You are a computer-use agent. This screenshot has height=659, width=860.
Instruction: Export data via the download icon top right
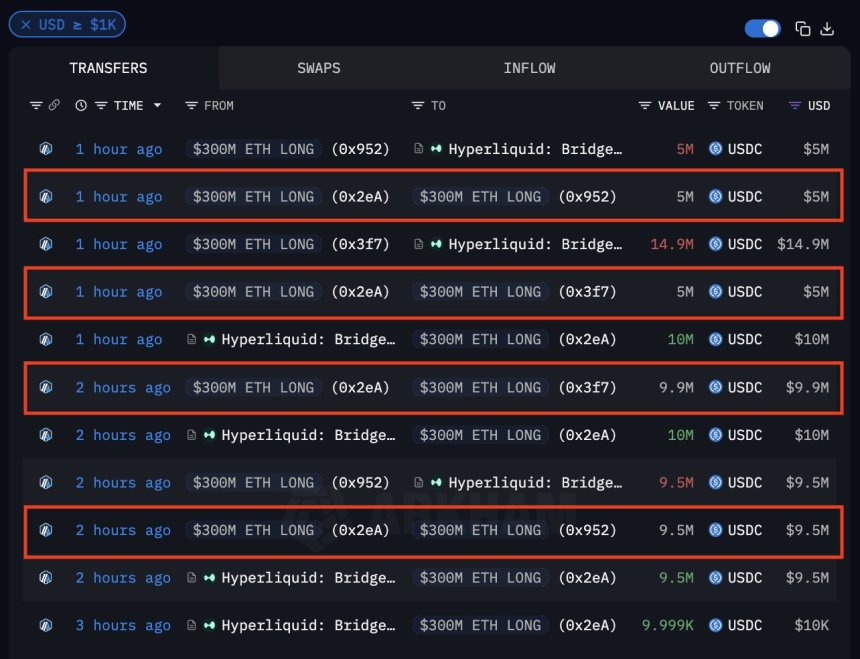826,29
